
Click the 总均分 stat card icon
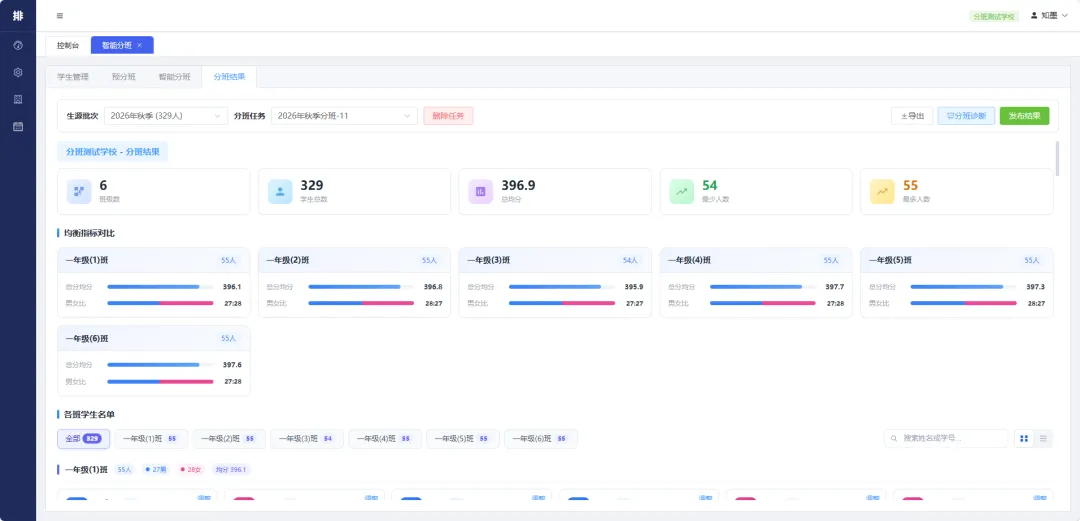click(x=481, y=191)
